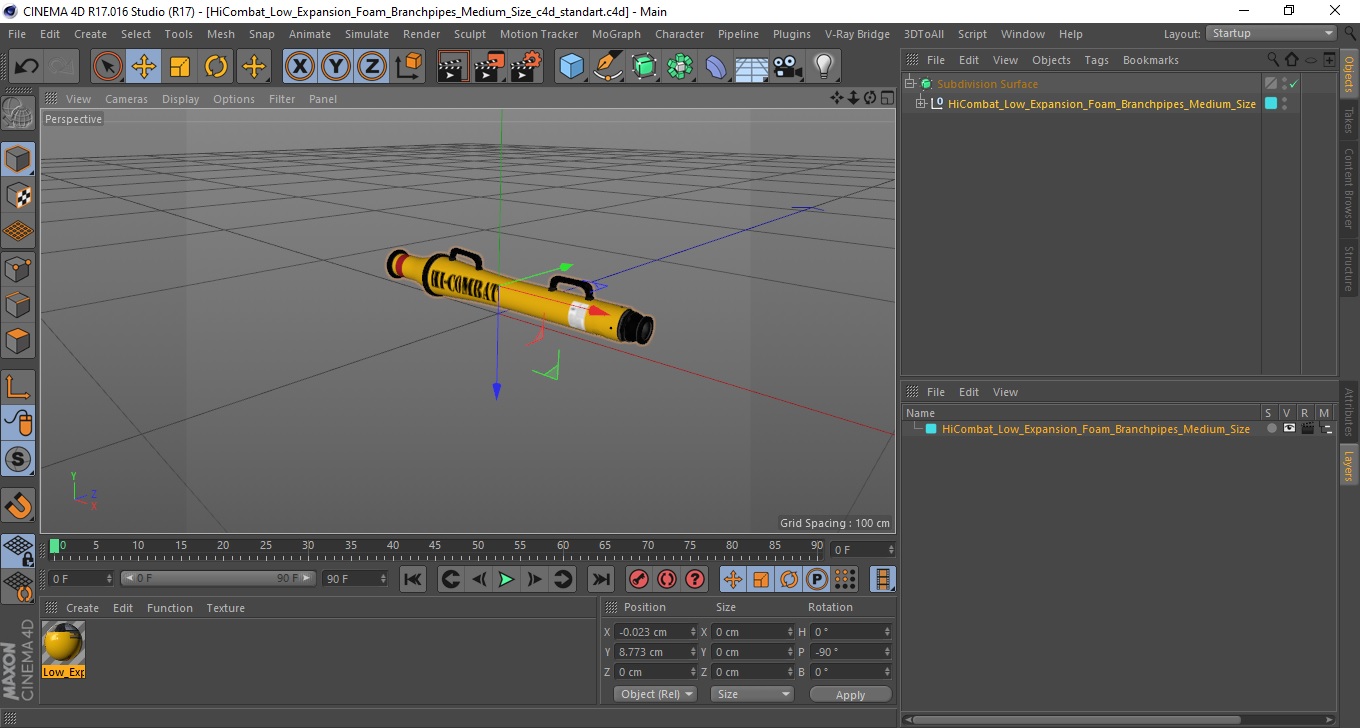Screen dimensions: 1360x728
Task: Switch to Texture mode
Action: pyautogui.click(x=18, y=195)
